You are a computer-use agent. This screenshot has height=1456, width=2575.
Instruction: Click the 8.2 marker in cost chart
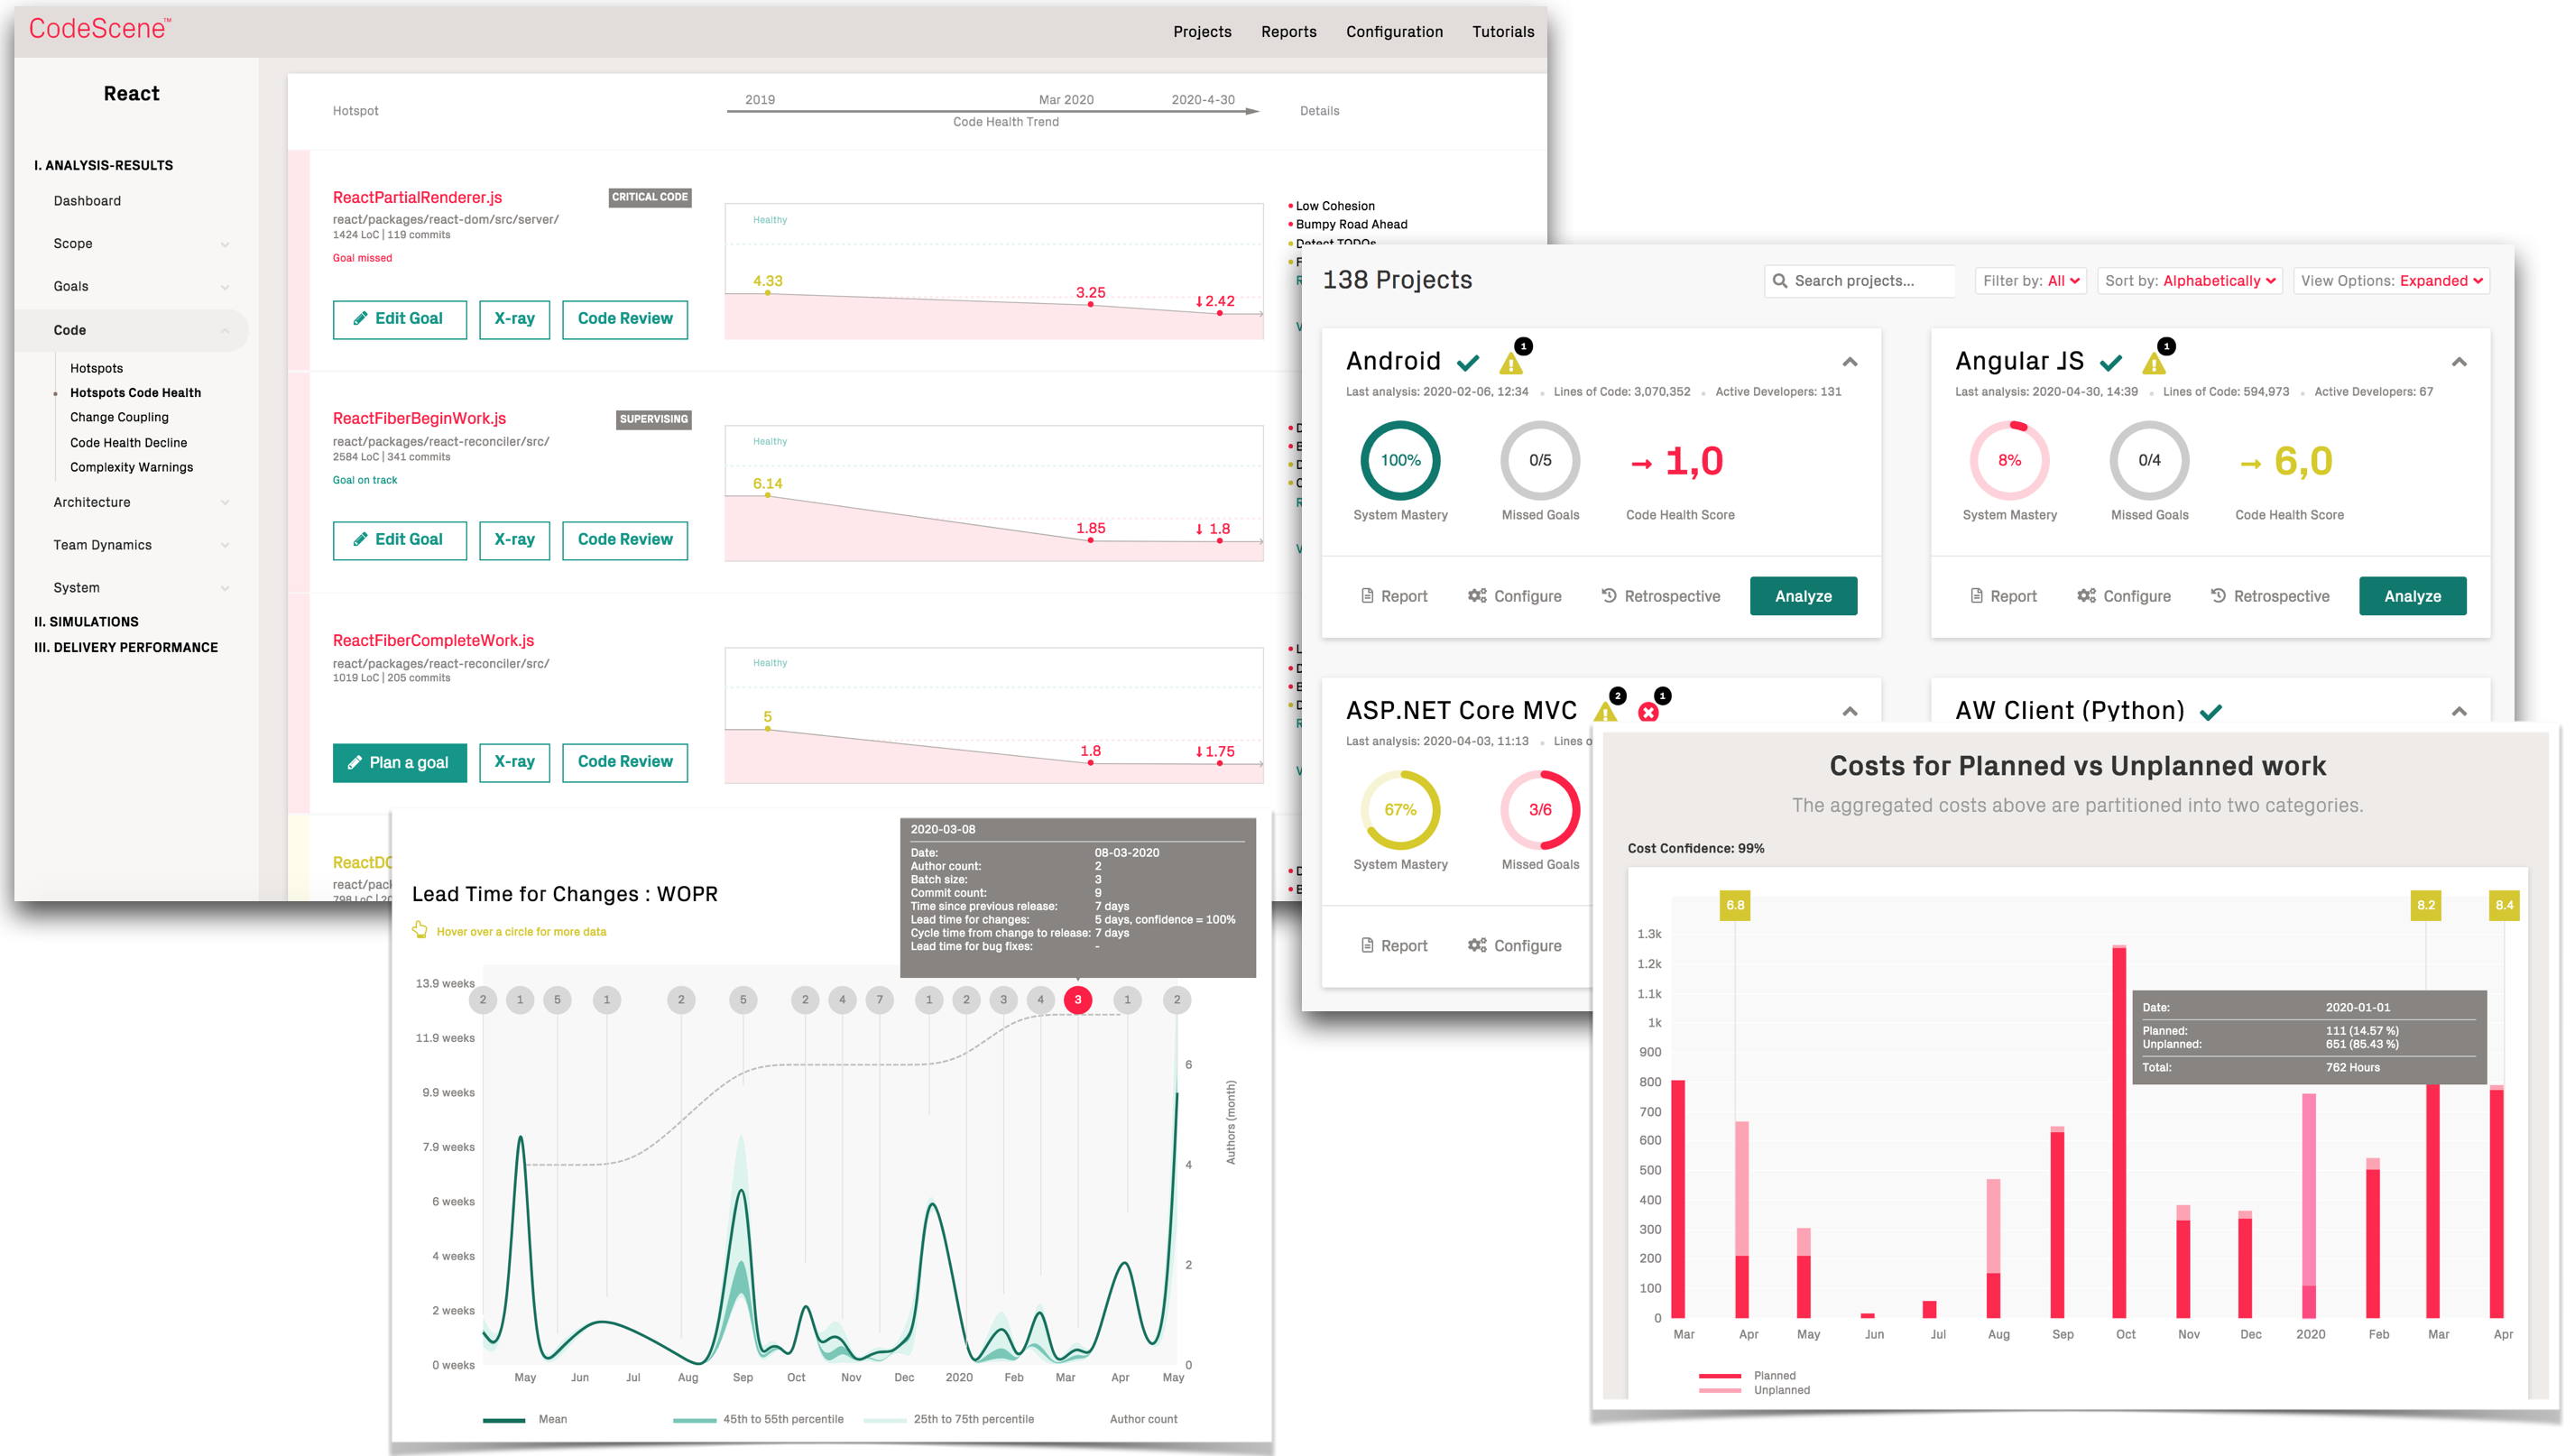point(2425,905)
